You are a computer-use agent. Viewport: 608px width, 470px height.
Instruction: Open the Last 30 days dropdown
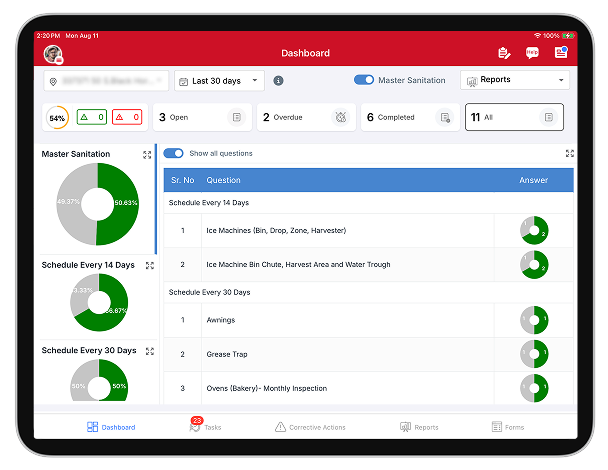pos(219,81)
